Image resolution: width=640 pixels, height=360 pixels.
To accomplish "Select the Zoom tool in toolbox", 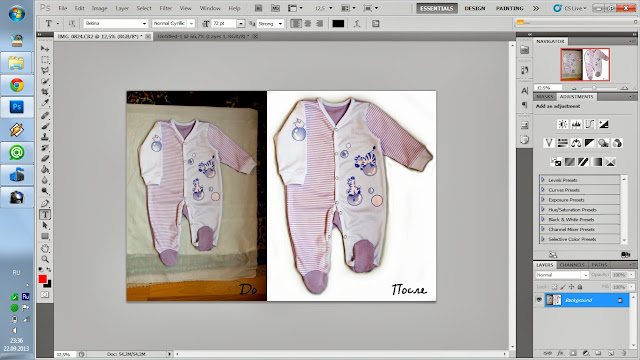I will pos(45,259).
